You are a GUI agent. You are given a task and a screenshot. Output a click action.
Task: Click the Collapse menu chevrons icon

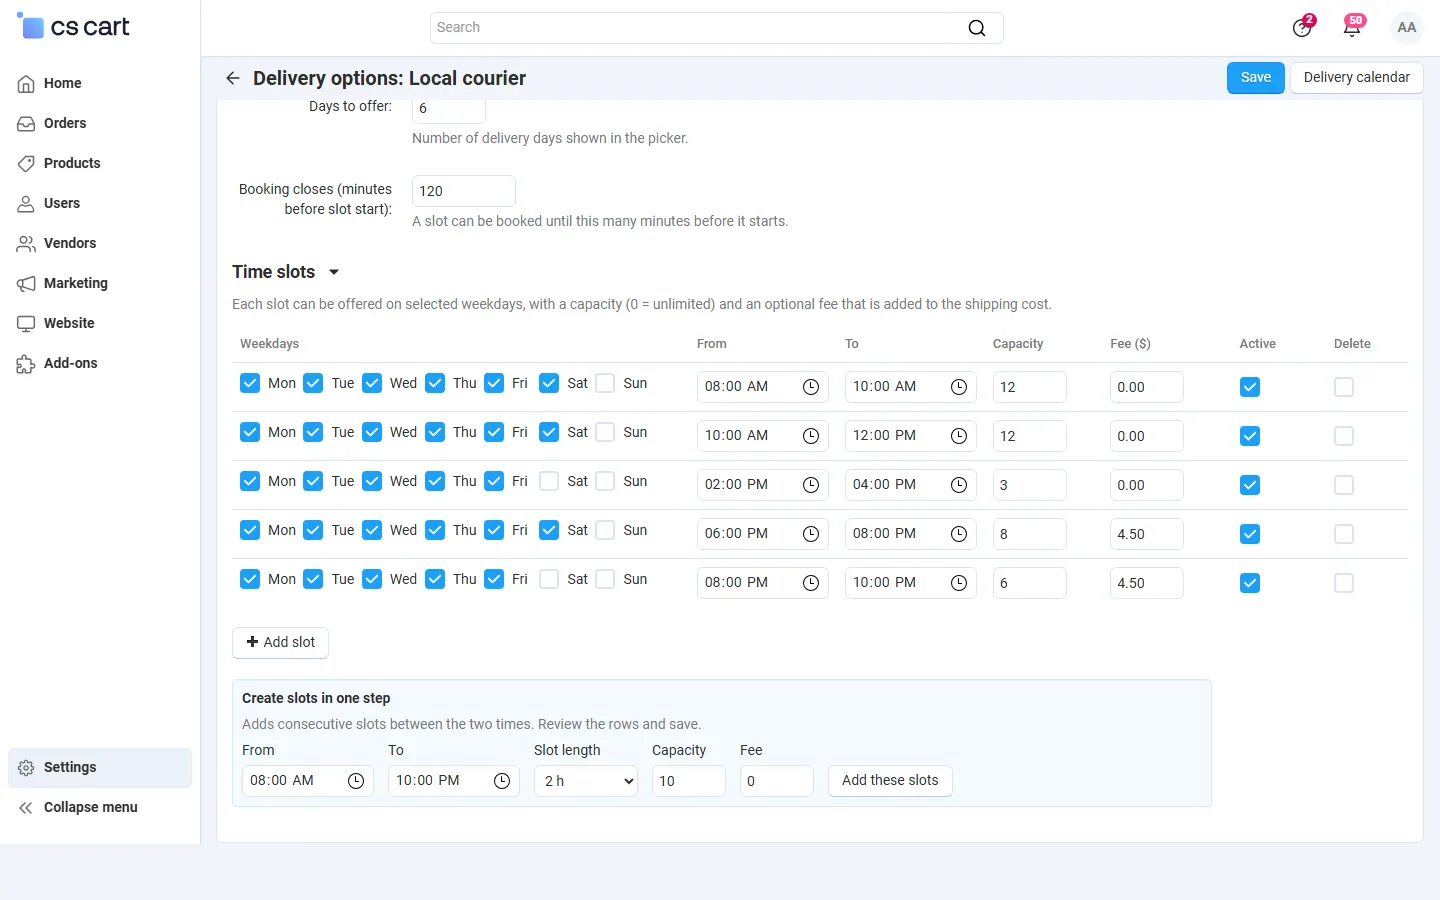click(26, 808)
